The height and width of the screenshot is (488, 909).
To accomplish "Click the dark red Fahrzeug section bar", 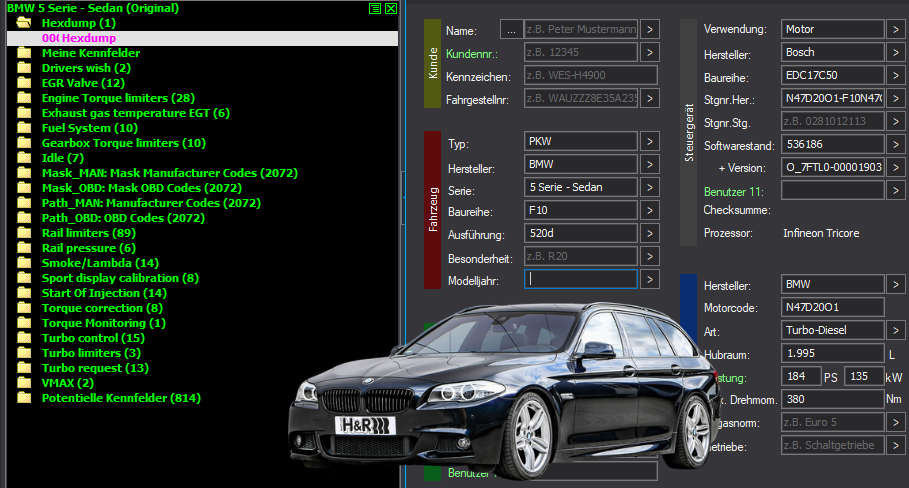I will tap(432, 210).
